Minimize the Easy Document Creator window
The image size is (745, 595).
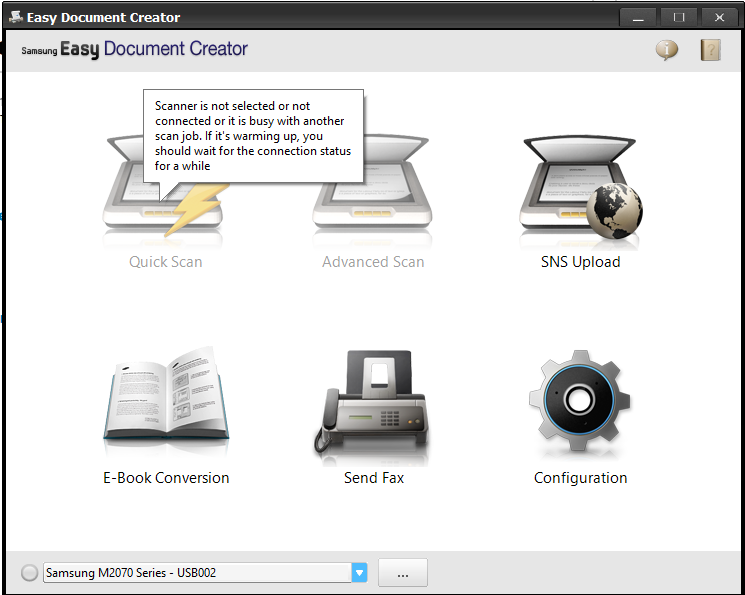click(638, 18)
